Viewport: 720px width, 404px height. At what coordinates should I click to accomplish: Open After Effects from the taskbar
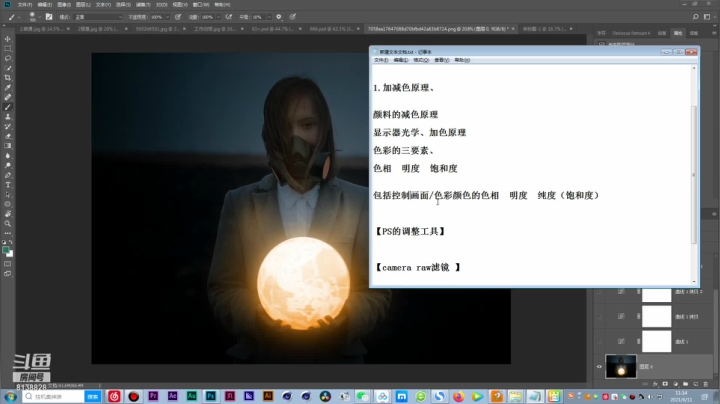pos(172,396)
